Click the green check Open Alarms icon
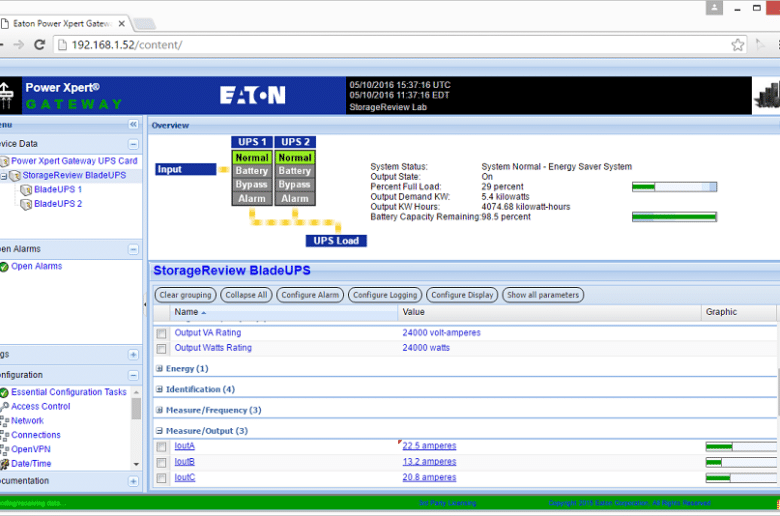Viewport: 780px width, 516px height. (4, 267)
